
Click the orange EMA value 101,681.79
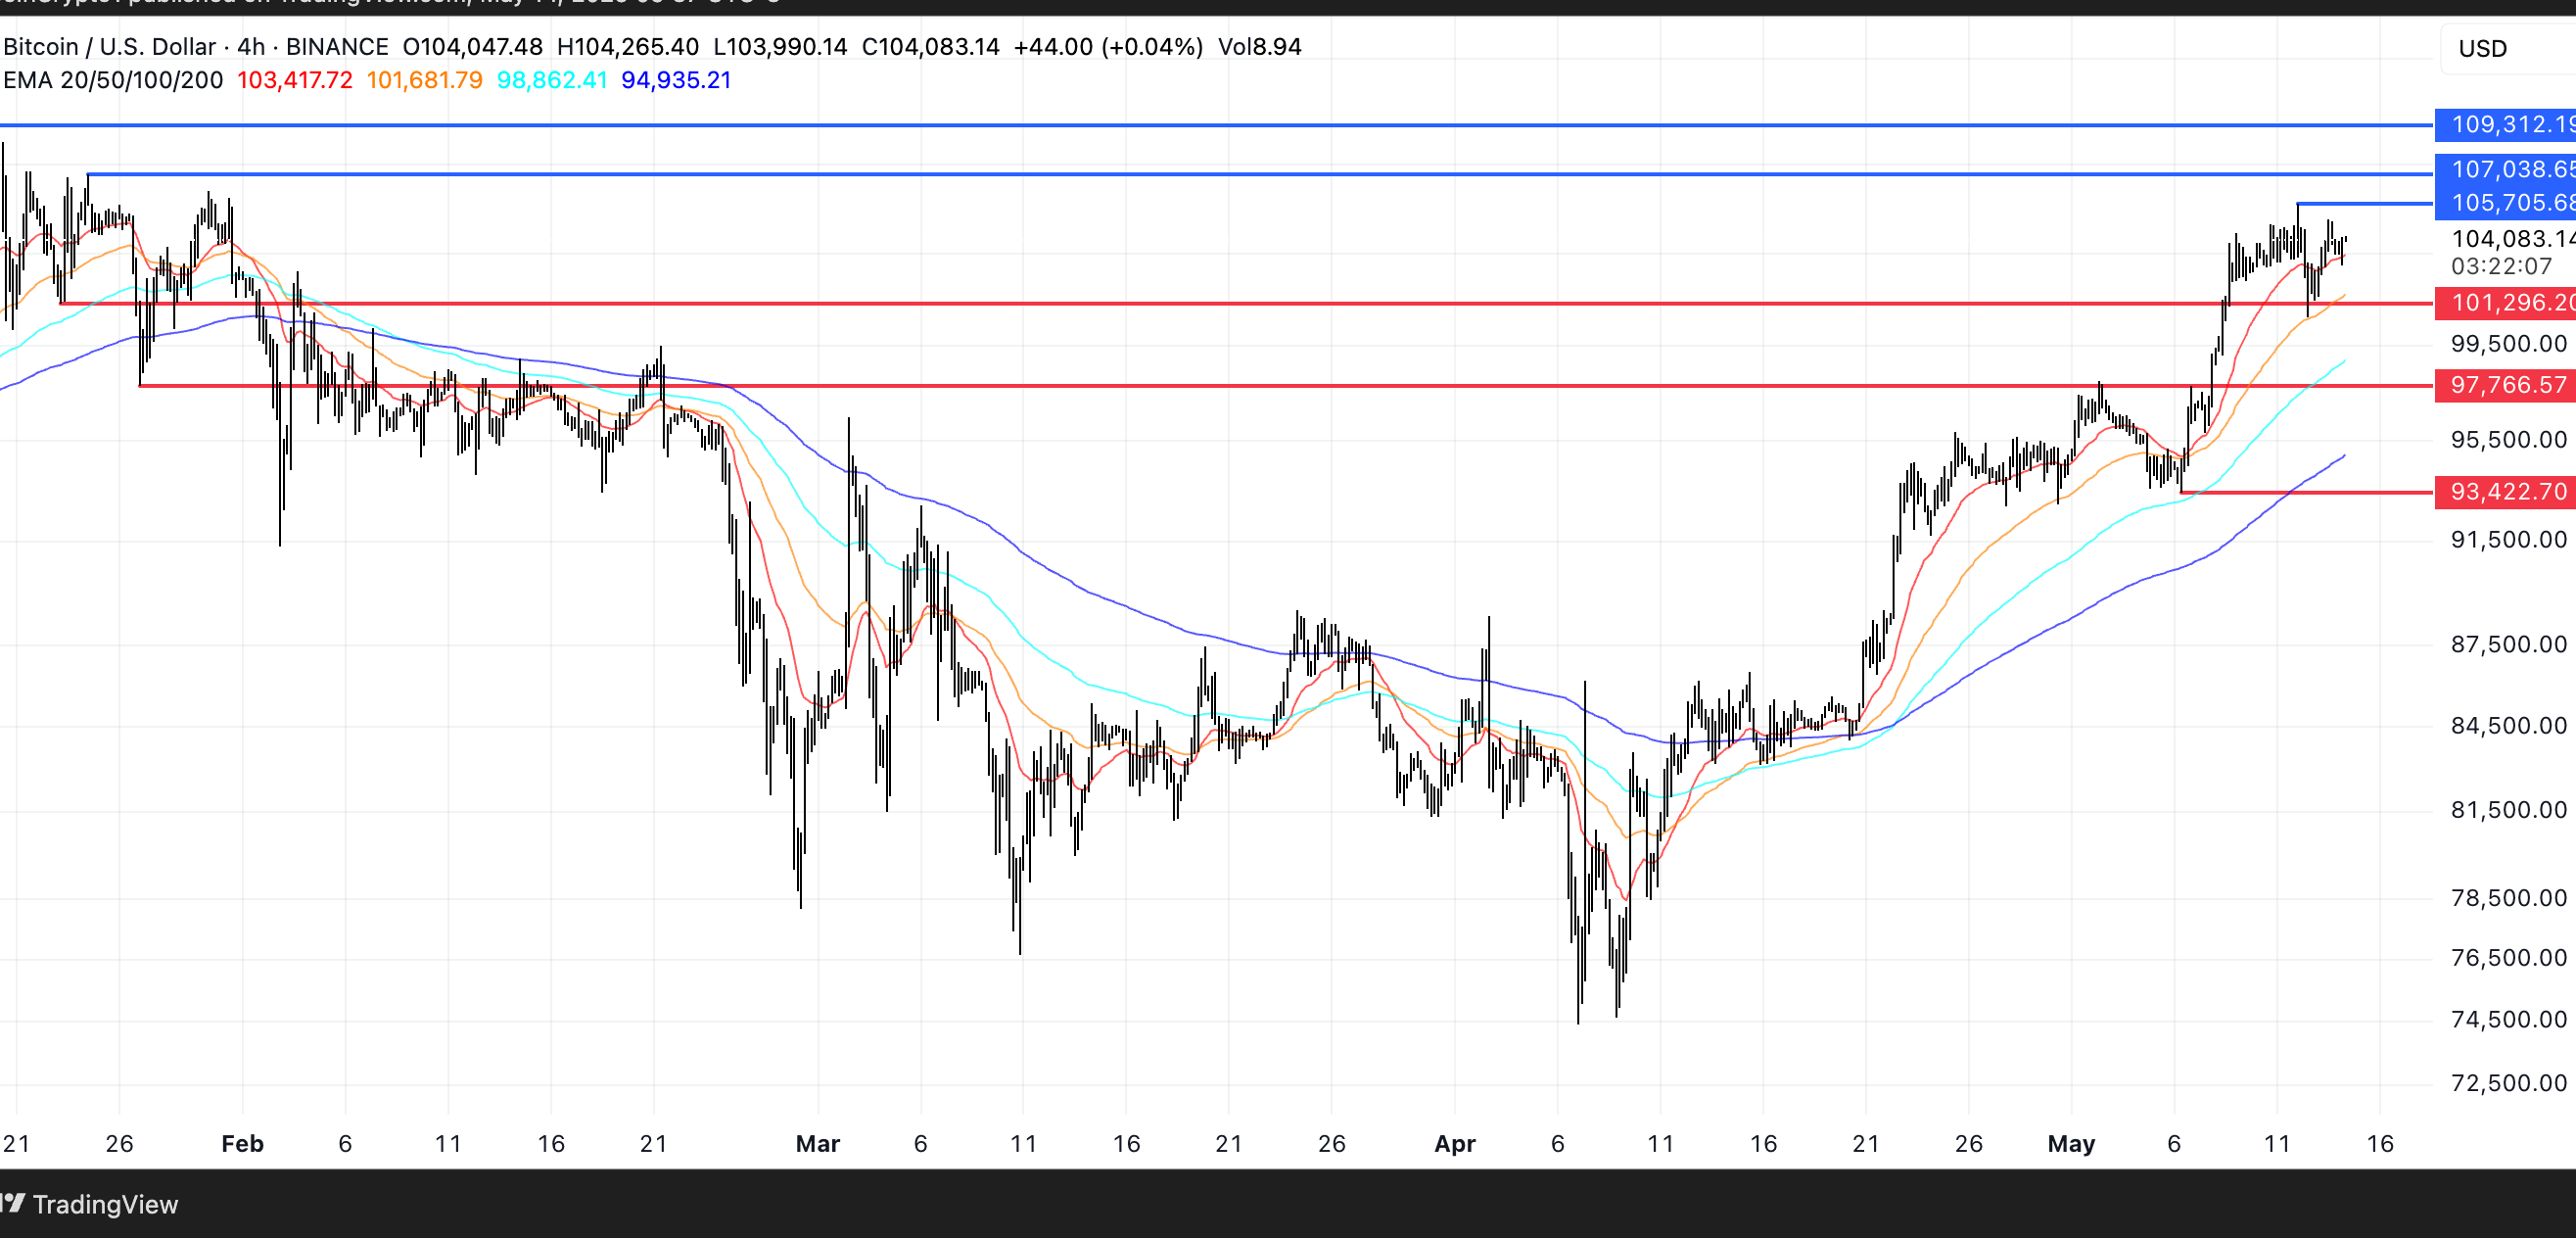(425, 80)
